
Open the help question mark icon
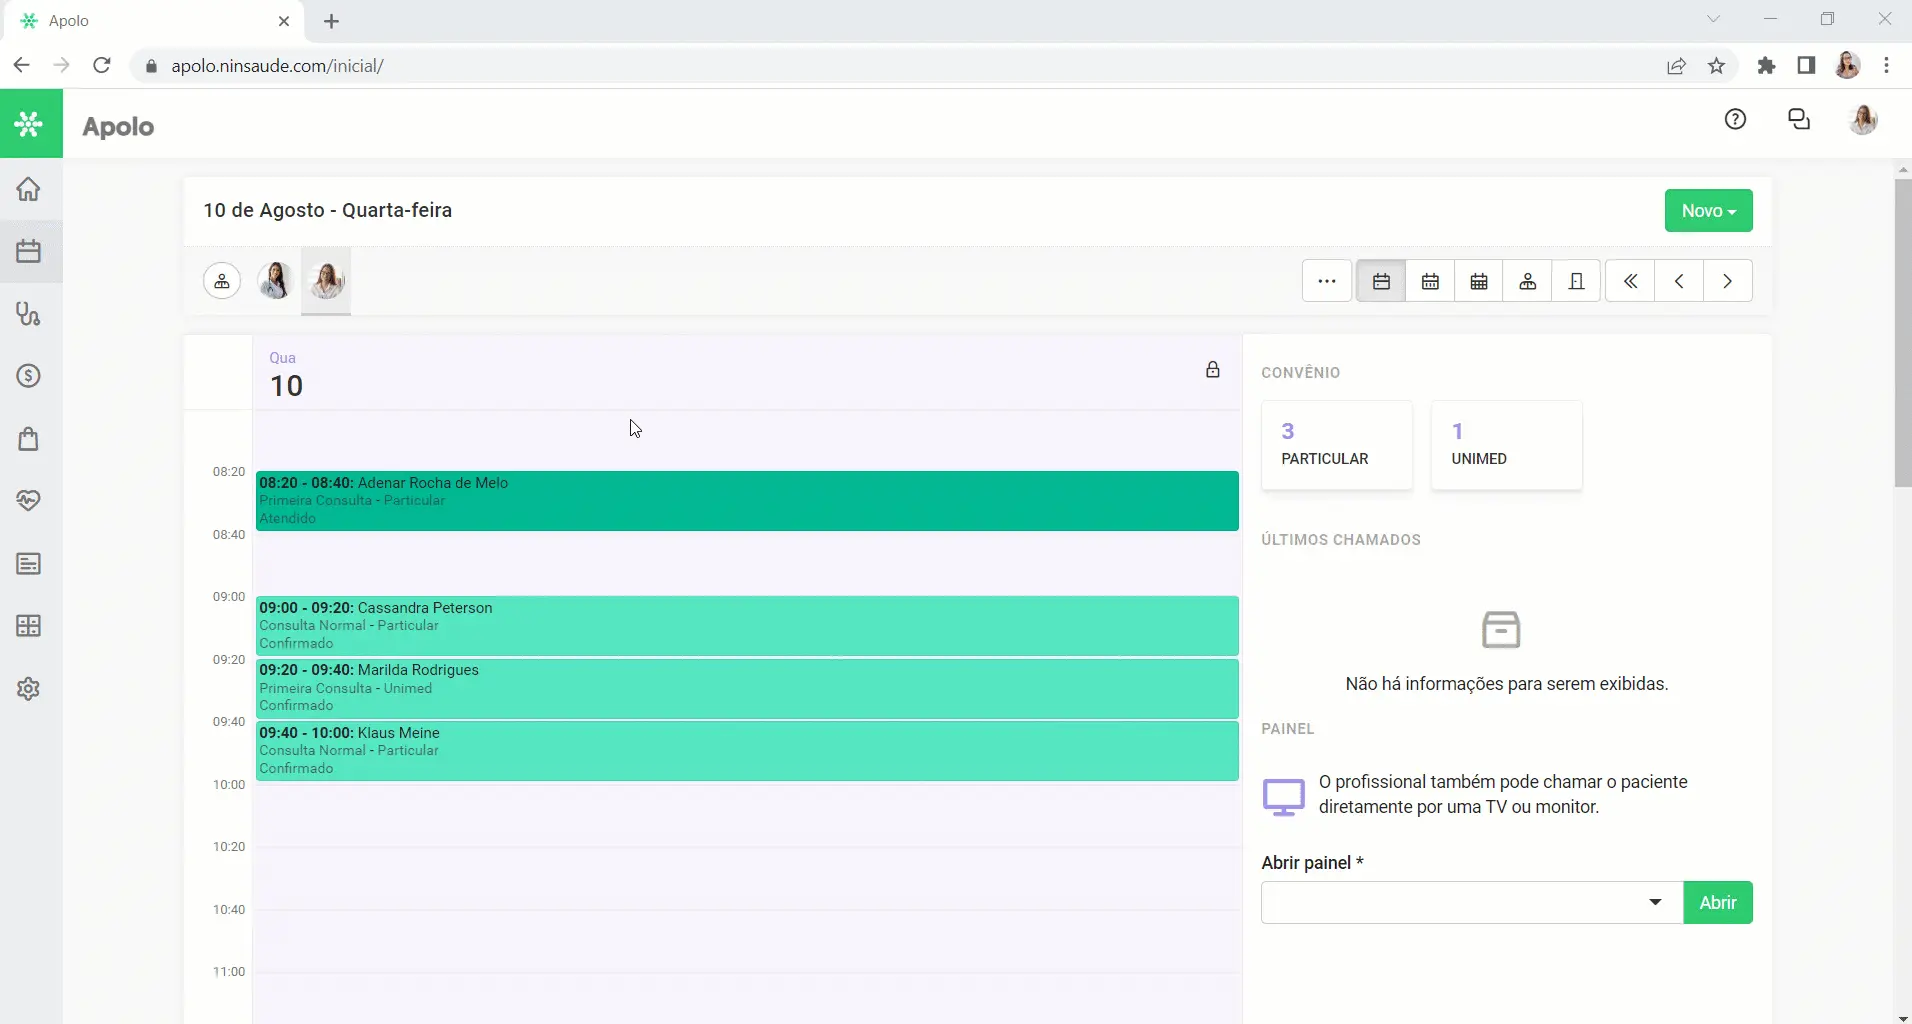click(1735, 120)
